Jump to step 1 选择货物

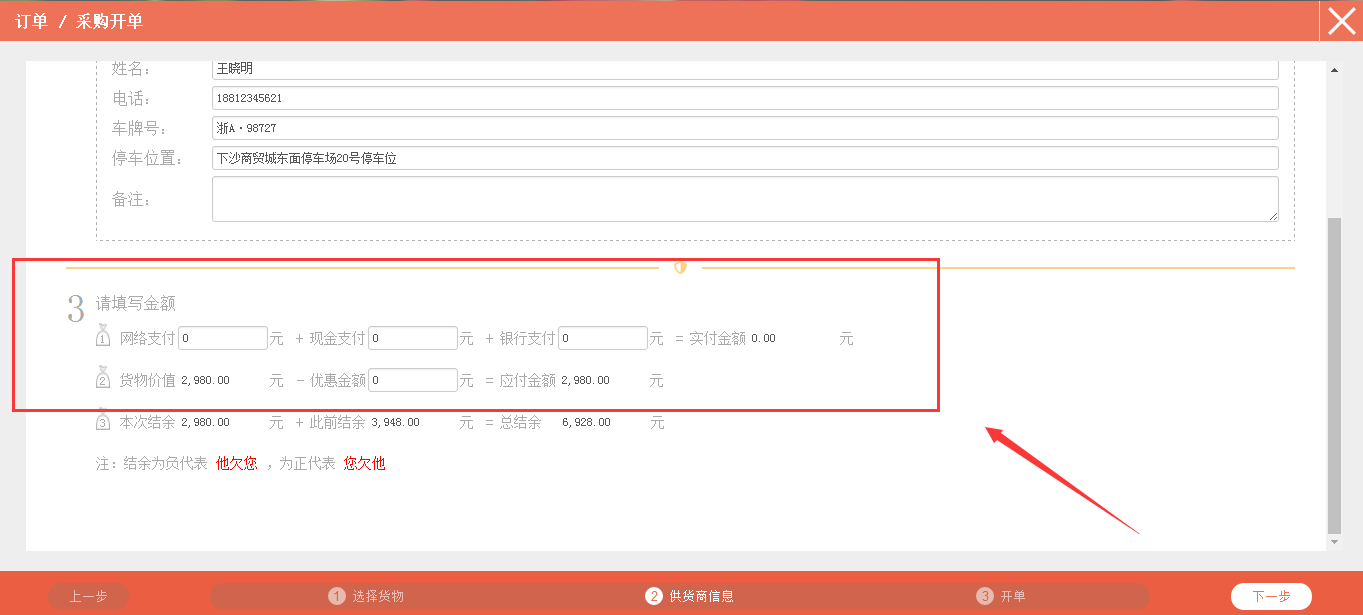[367, 596]
